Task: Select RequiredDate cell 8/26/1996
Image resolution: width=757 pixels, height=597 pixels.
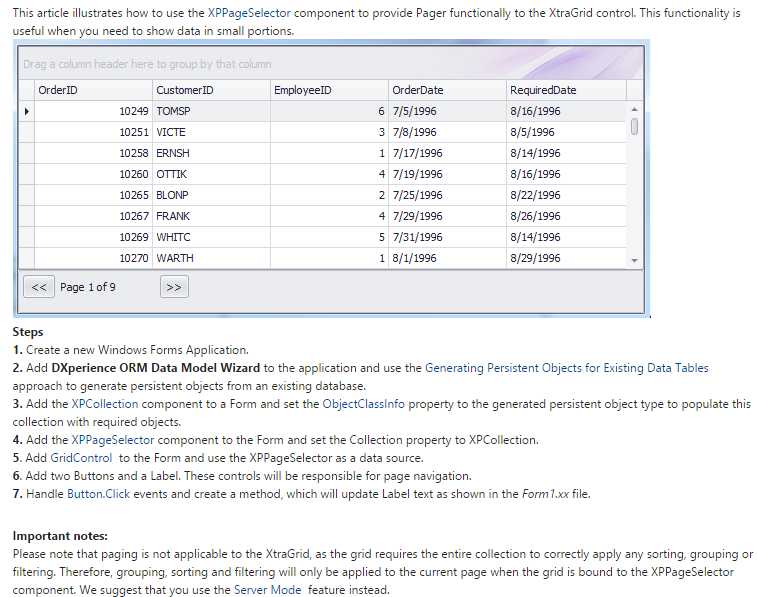Action: pos(566,216)
